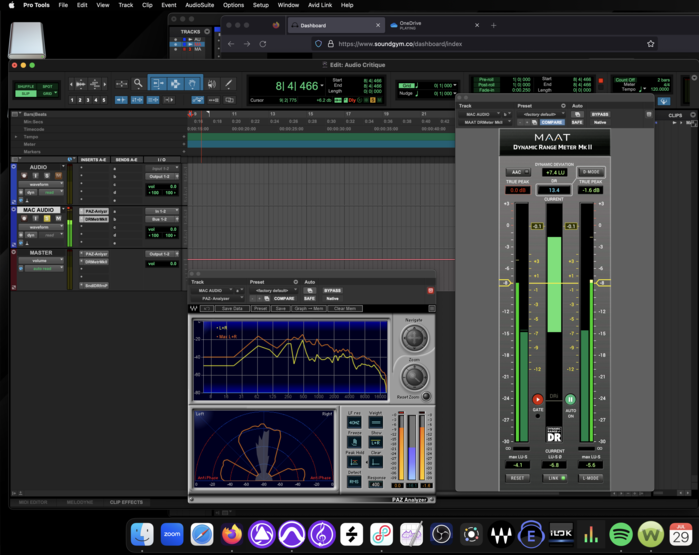The image size is (699, 555).
Task: Switch to OneDrive browser tab
Action: point(432,25)
